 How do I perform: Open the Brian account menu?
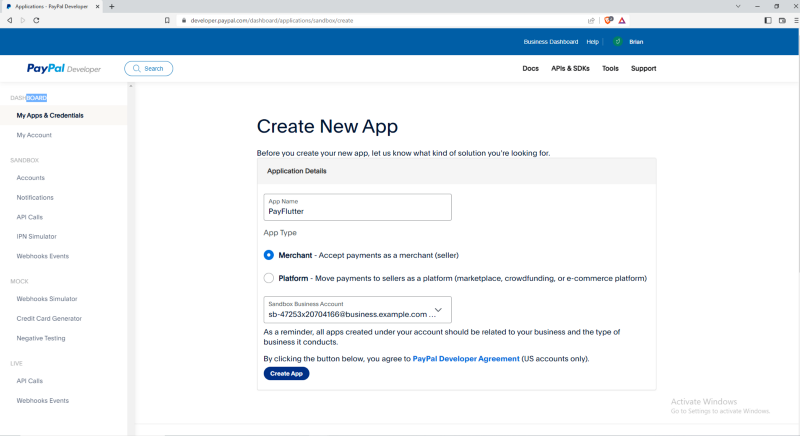[636, 42]
